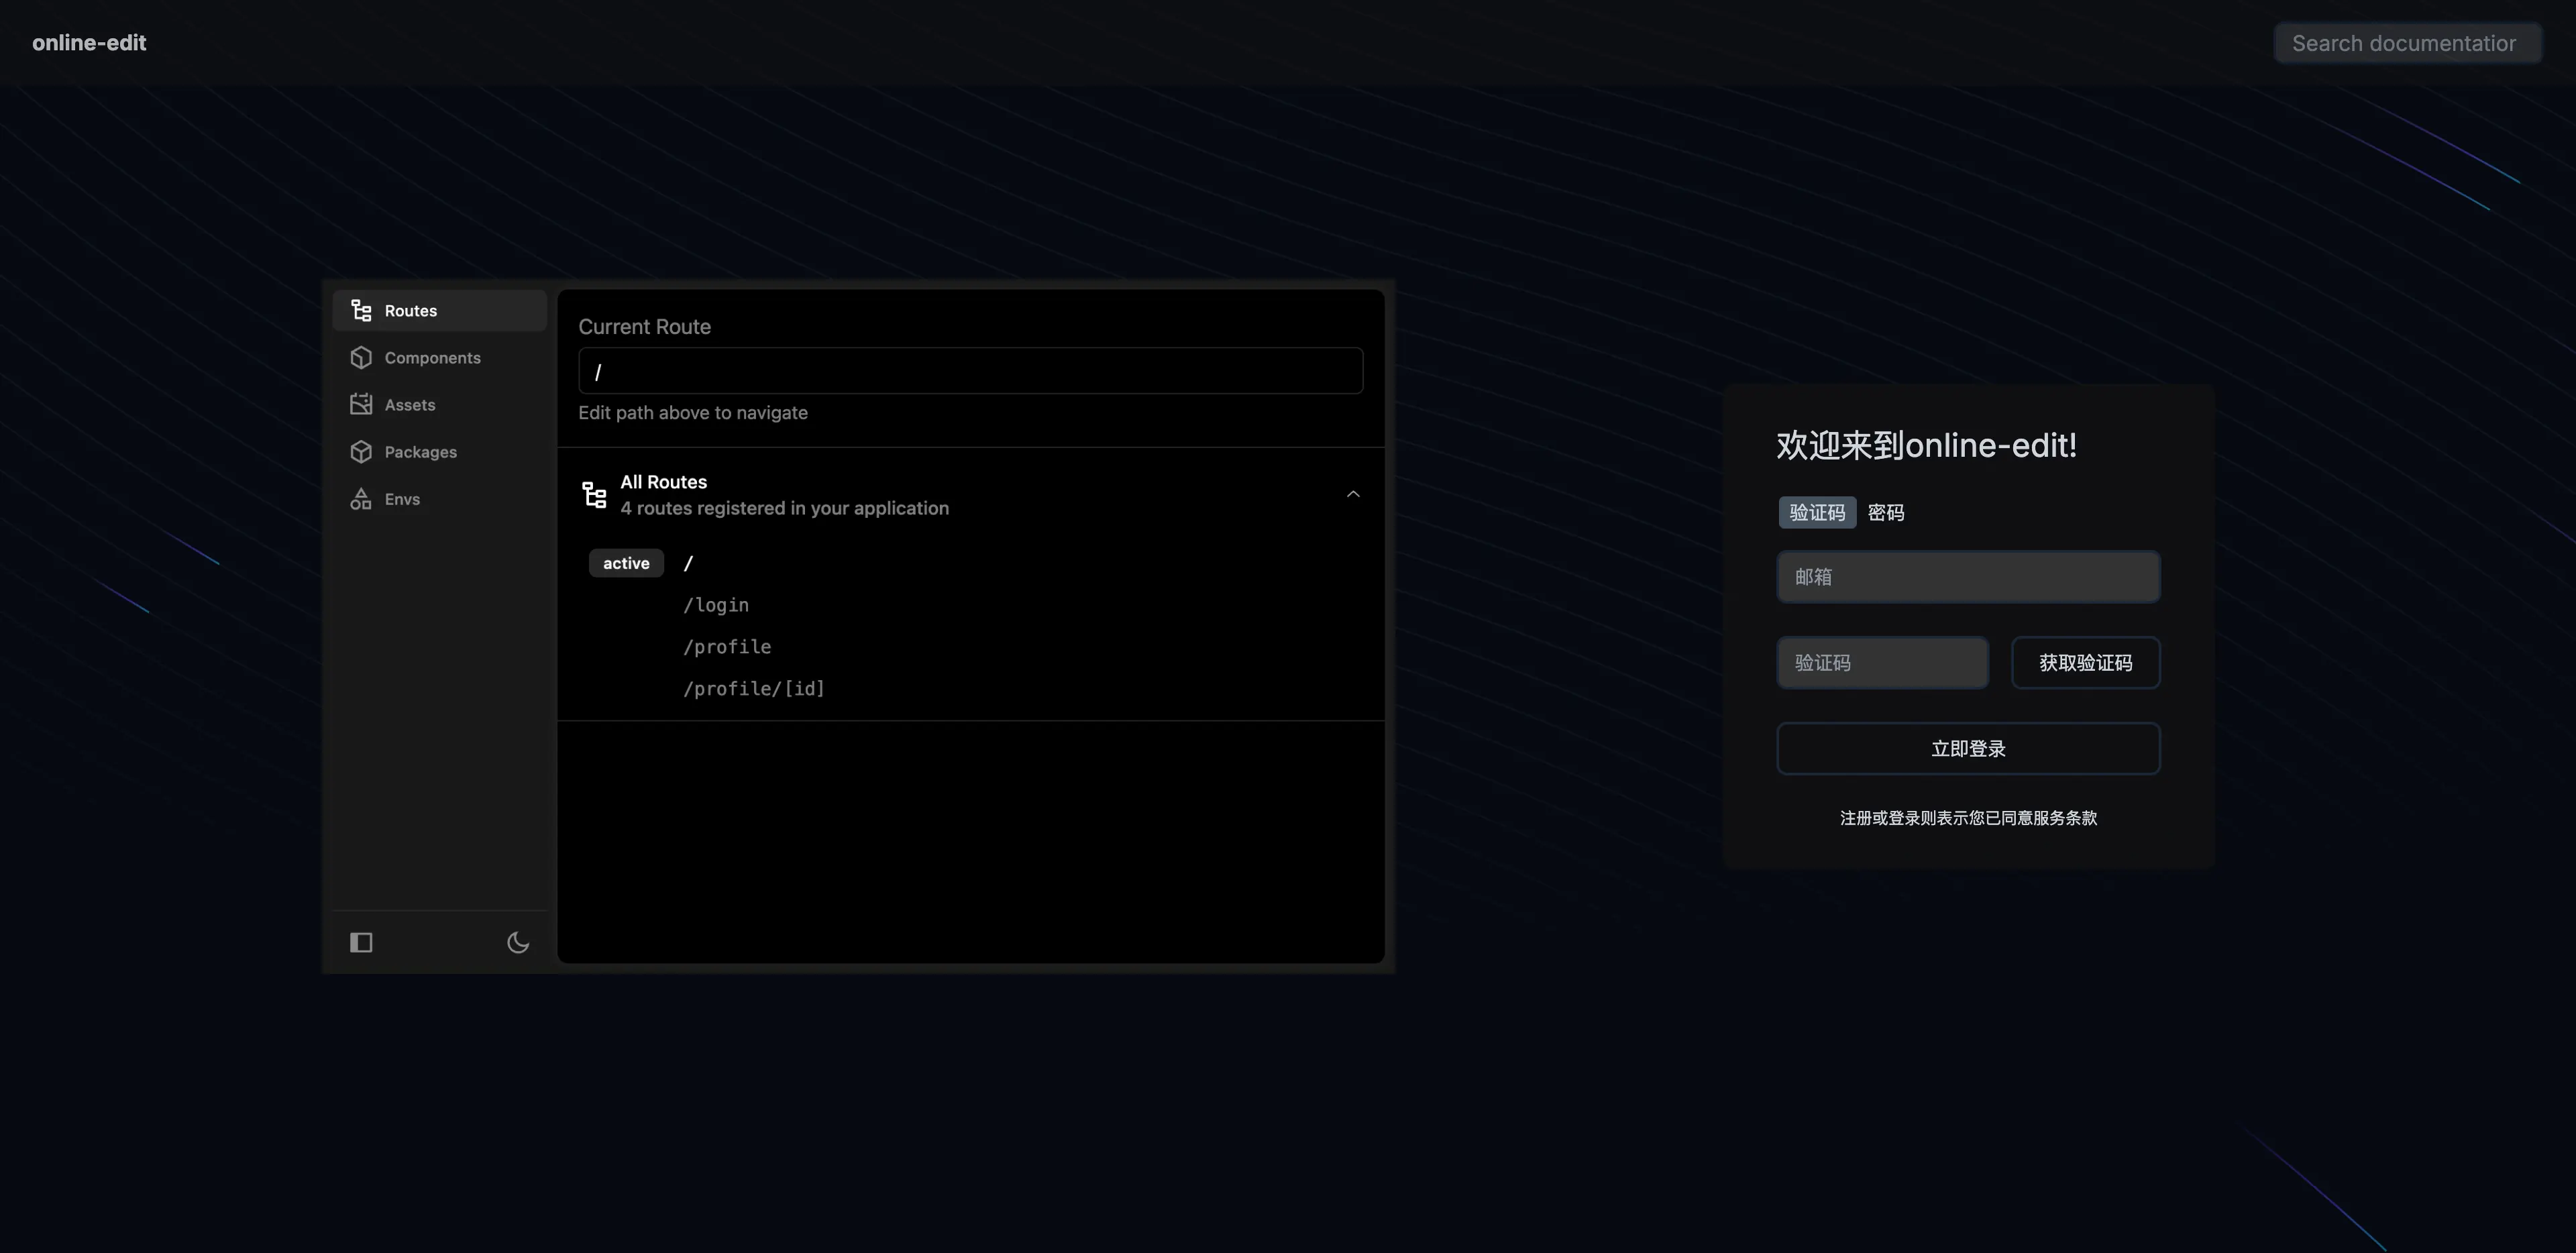Viewport: 2576px width, 1253px height.
Task: Click the Edit path above to navigate hint
Action: pos(693,413)
